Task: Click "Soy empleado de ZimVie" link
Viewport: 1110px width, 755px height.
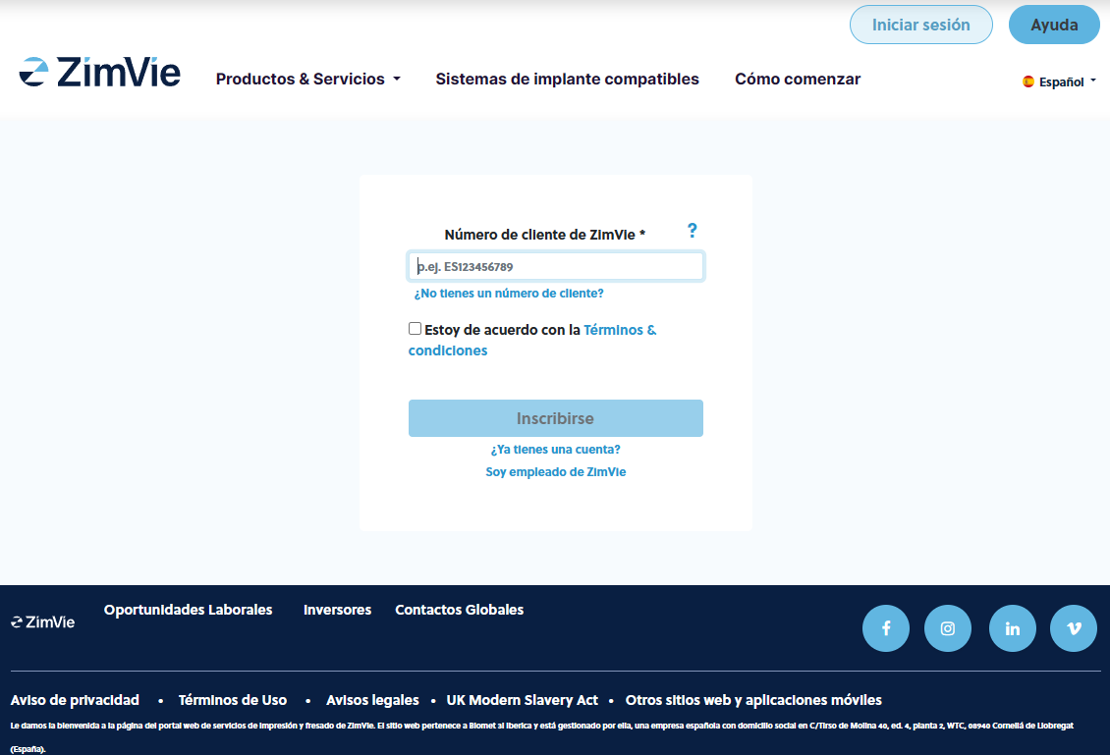Action: click(x=555, y=472)
